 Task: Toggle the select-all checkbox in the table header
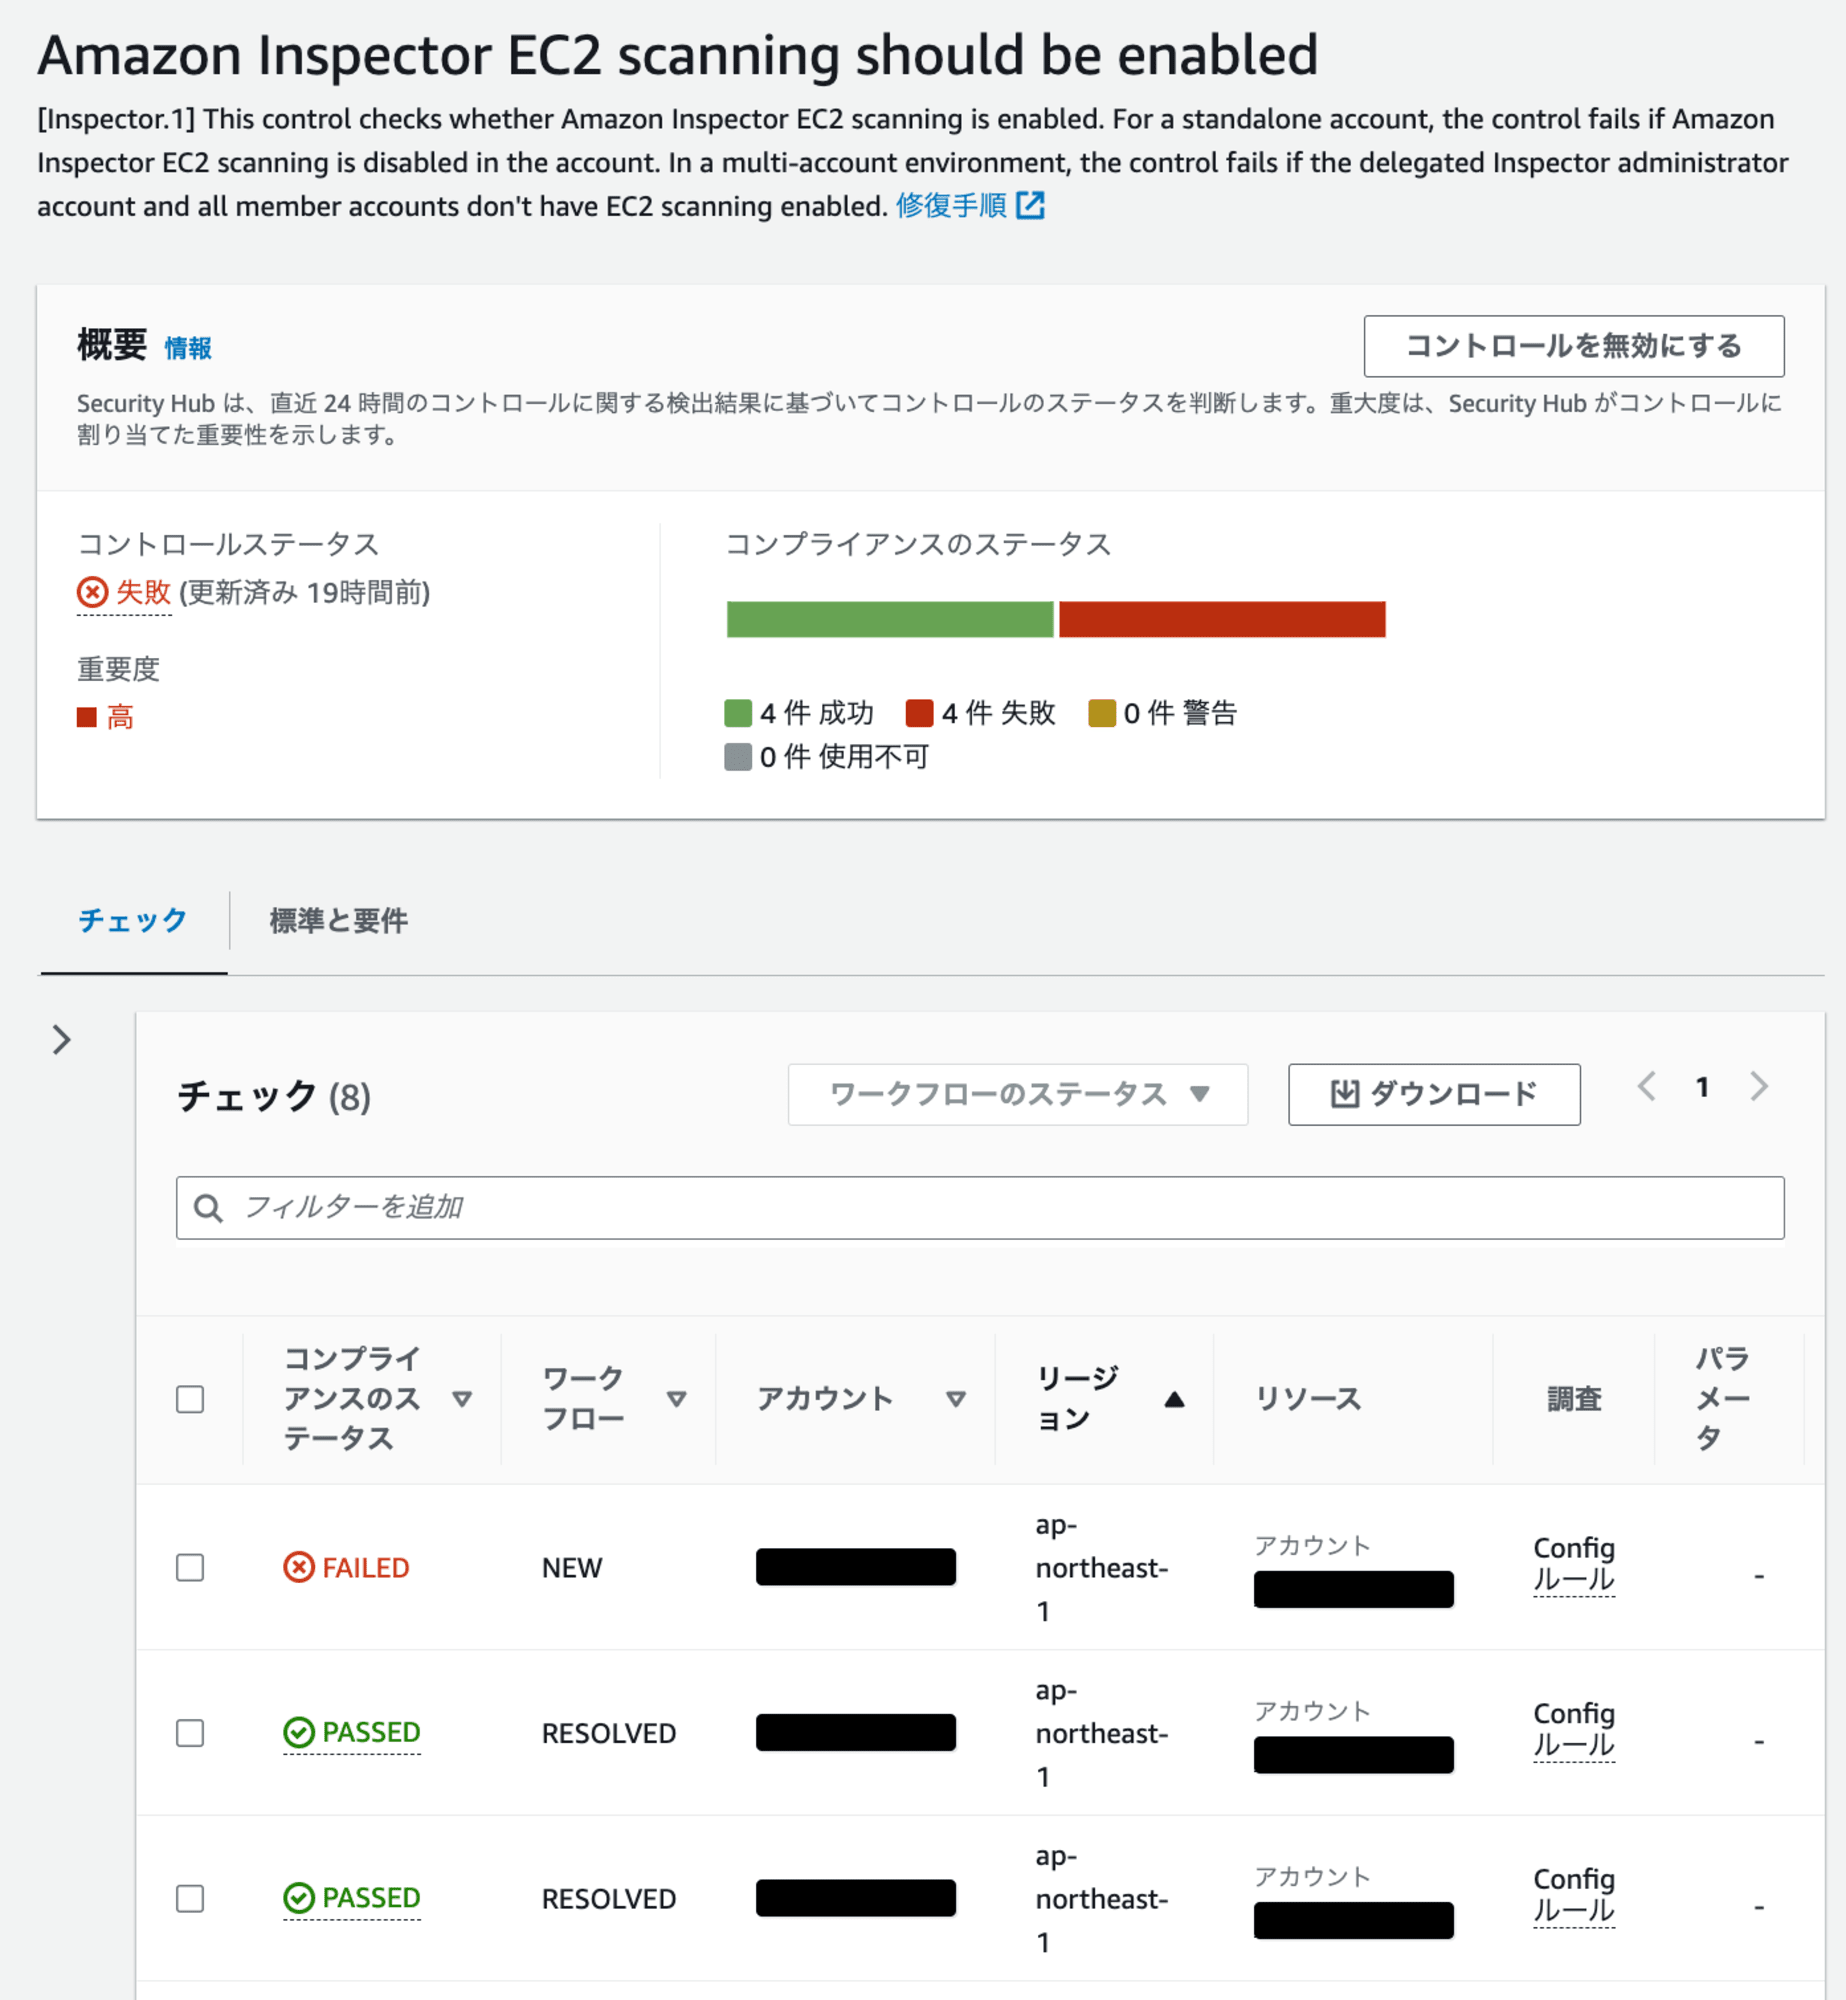(190, 1399)
